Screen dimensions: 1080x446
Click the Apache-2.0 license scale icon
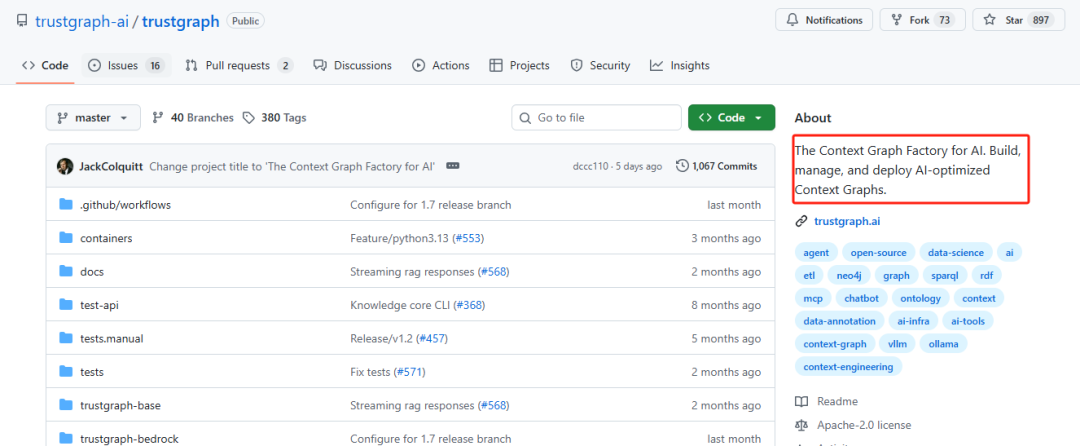coord(801,425)
